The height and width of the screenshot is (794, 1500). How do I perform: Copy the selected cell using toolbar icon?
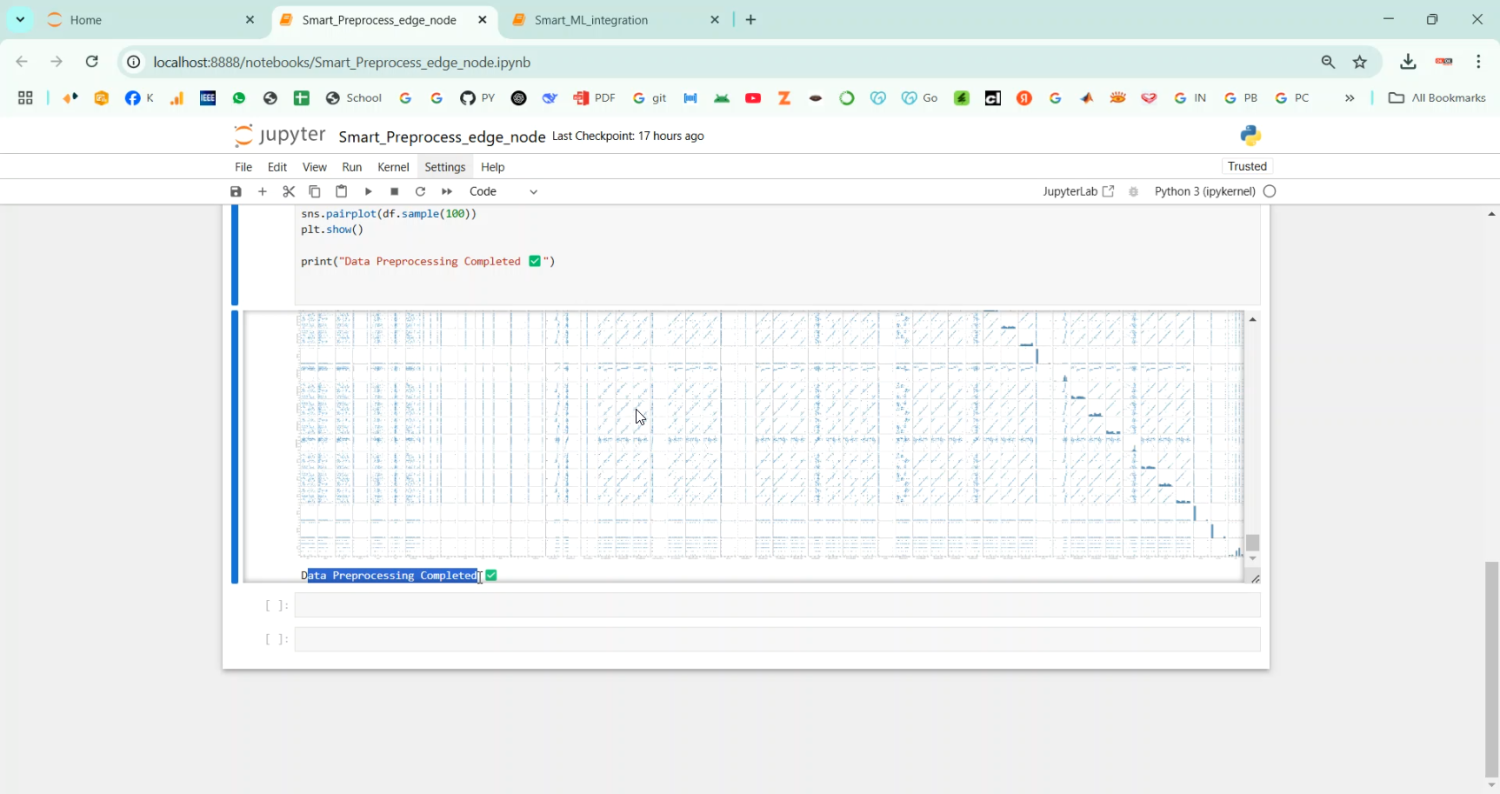tap(314, 191)
